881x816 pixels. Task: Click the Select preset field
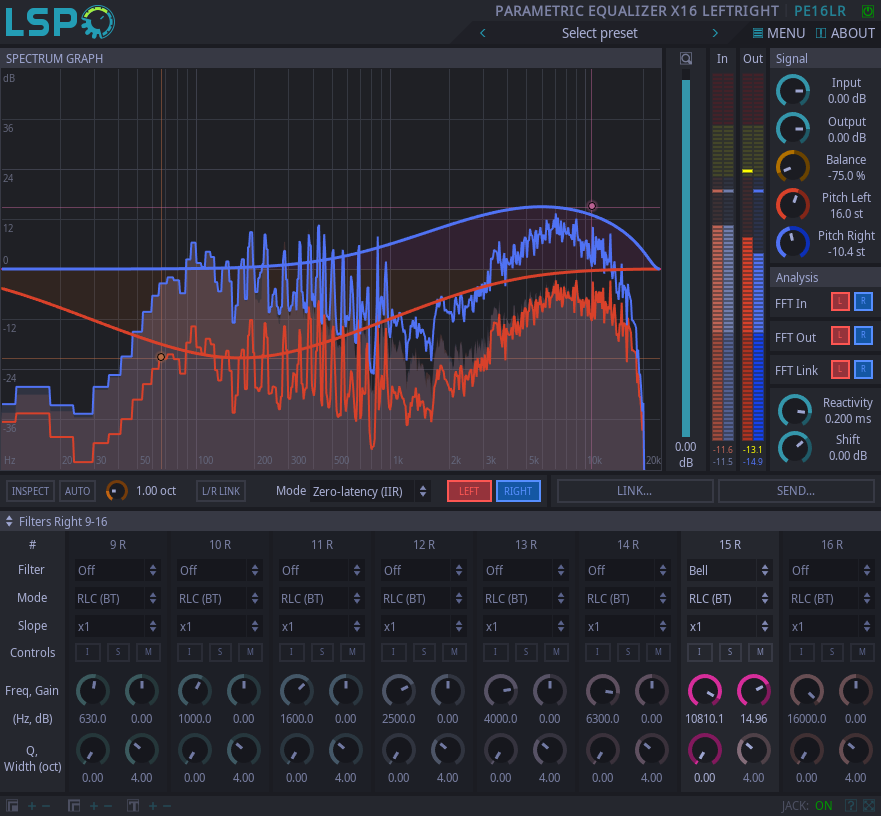pyautogui.click(x=599, y=33)
